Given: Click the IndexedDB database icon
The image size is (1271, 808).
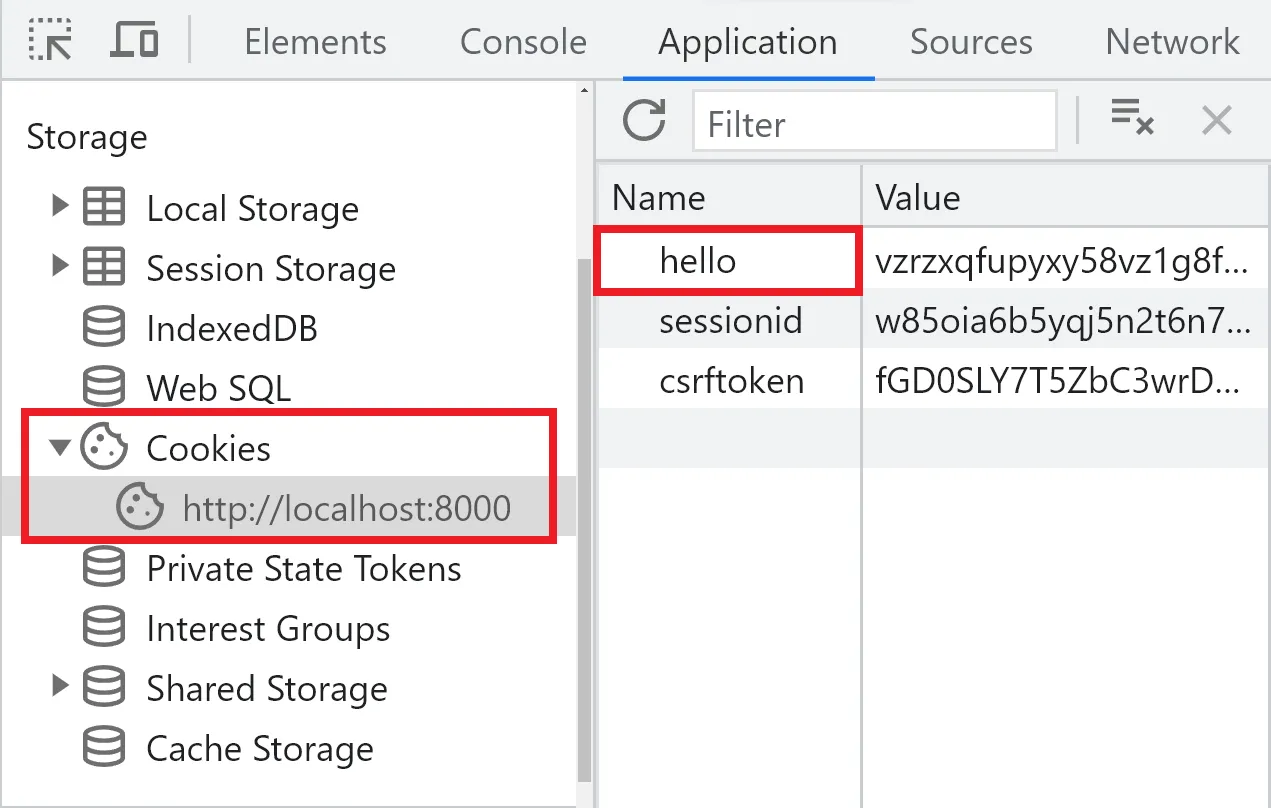Looking at the screenshot, I should click(104, 328).
